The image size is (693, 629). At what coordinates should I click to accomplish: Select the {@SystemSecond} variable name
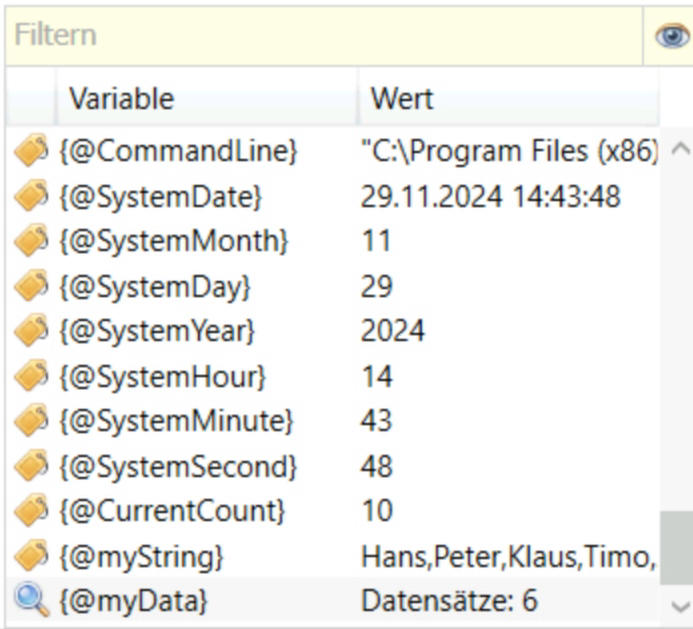point(178,466)
